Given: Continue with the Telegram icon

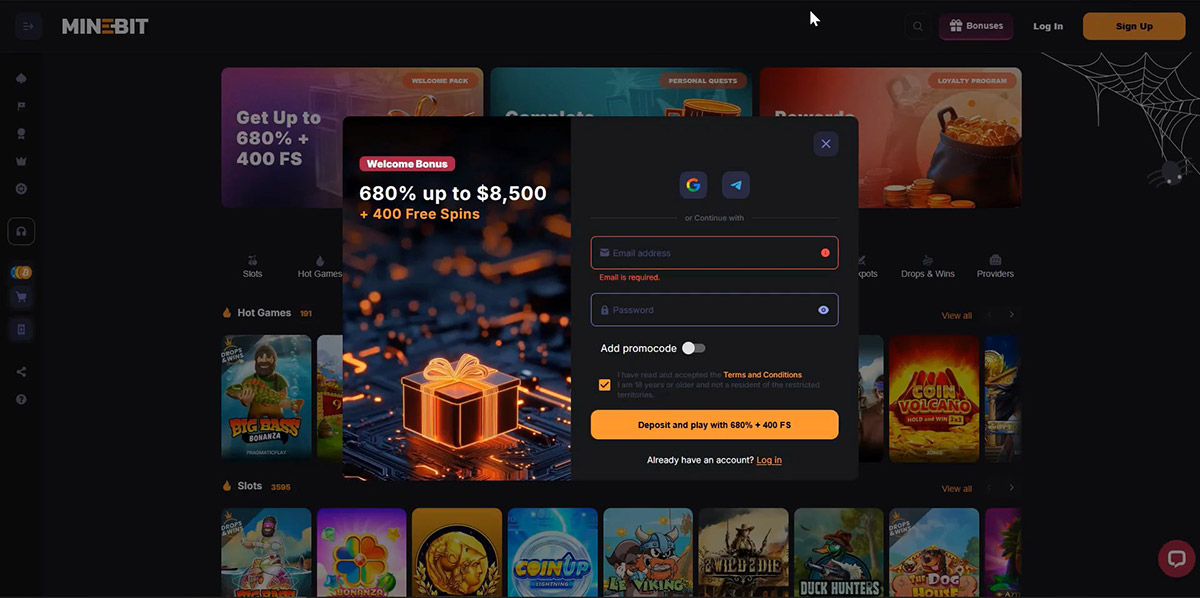Looking at the screenshot, I should coord(736,185).
